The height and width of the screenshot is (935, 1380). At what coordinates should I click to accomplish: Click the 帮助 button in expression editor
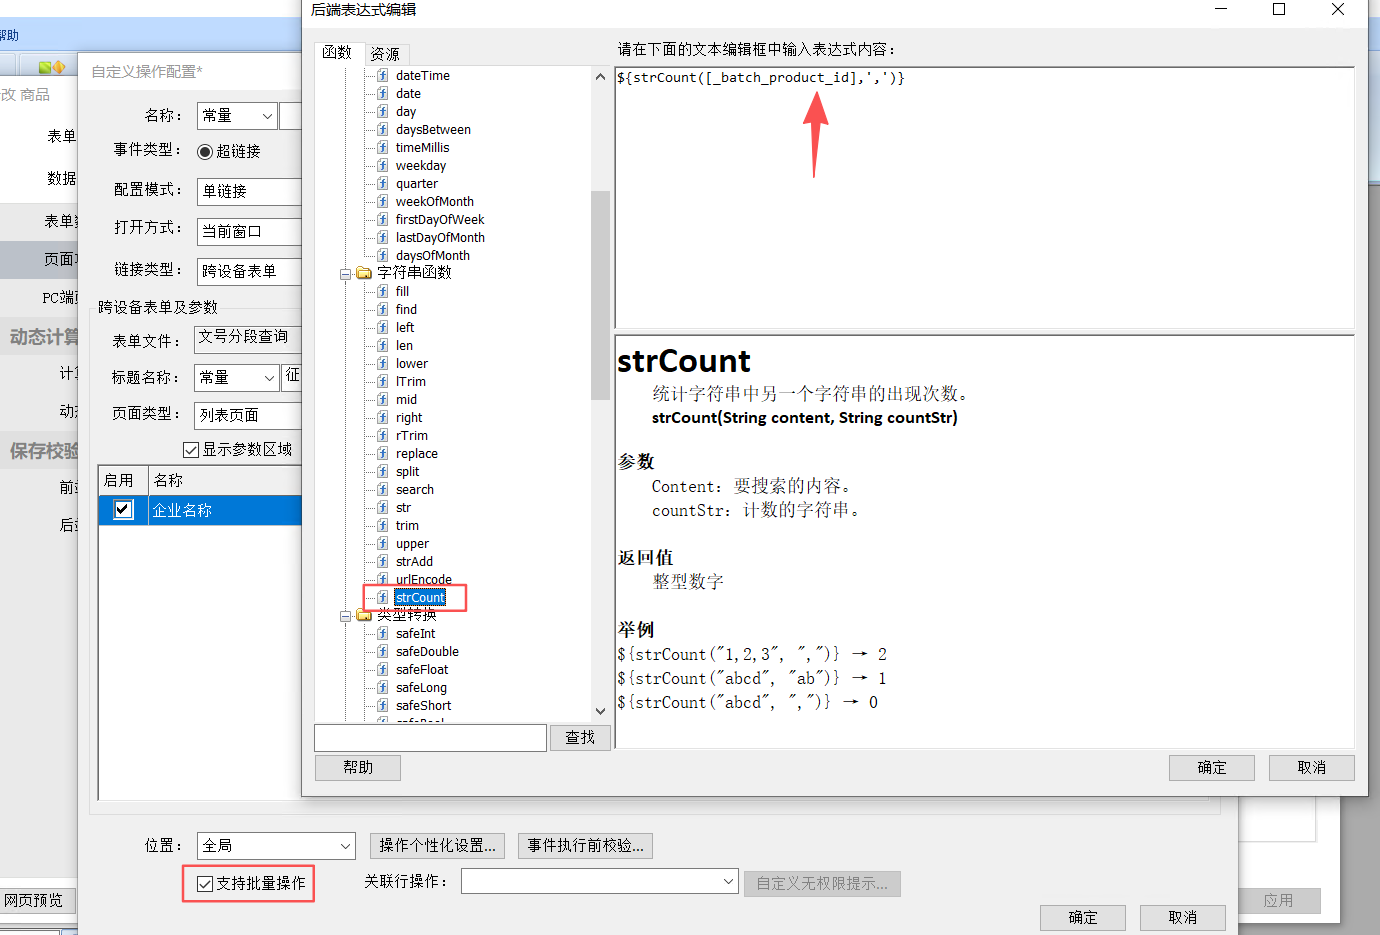pos(358,767)
